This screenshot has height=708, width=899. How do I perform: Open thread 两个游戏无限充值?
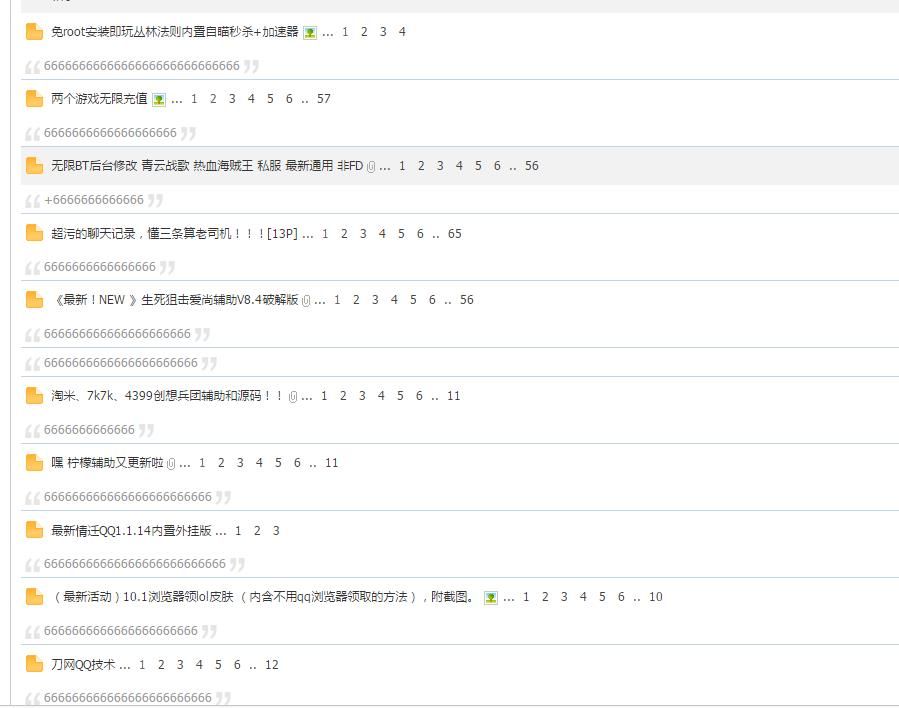99,99
